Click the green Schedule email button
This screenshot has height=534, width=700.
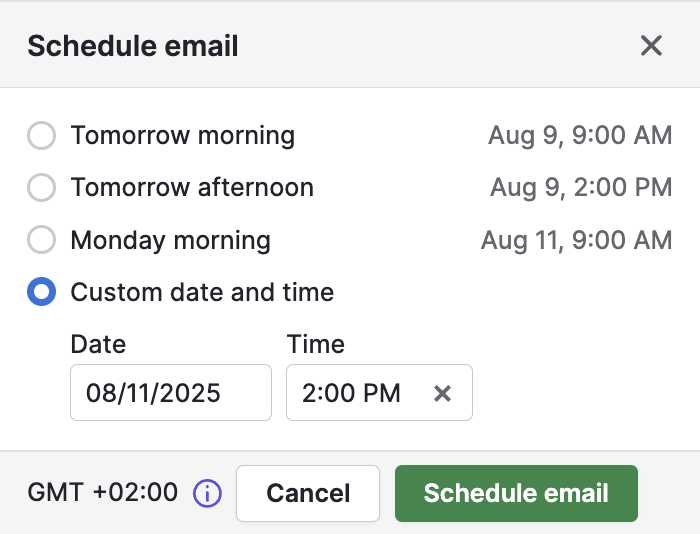517,493
